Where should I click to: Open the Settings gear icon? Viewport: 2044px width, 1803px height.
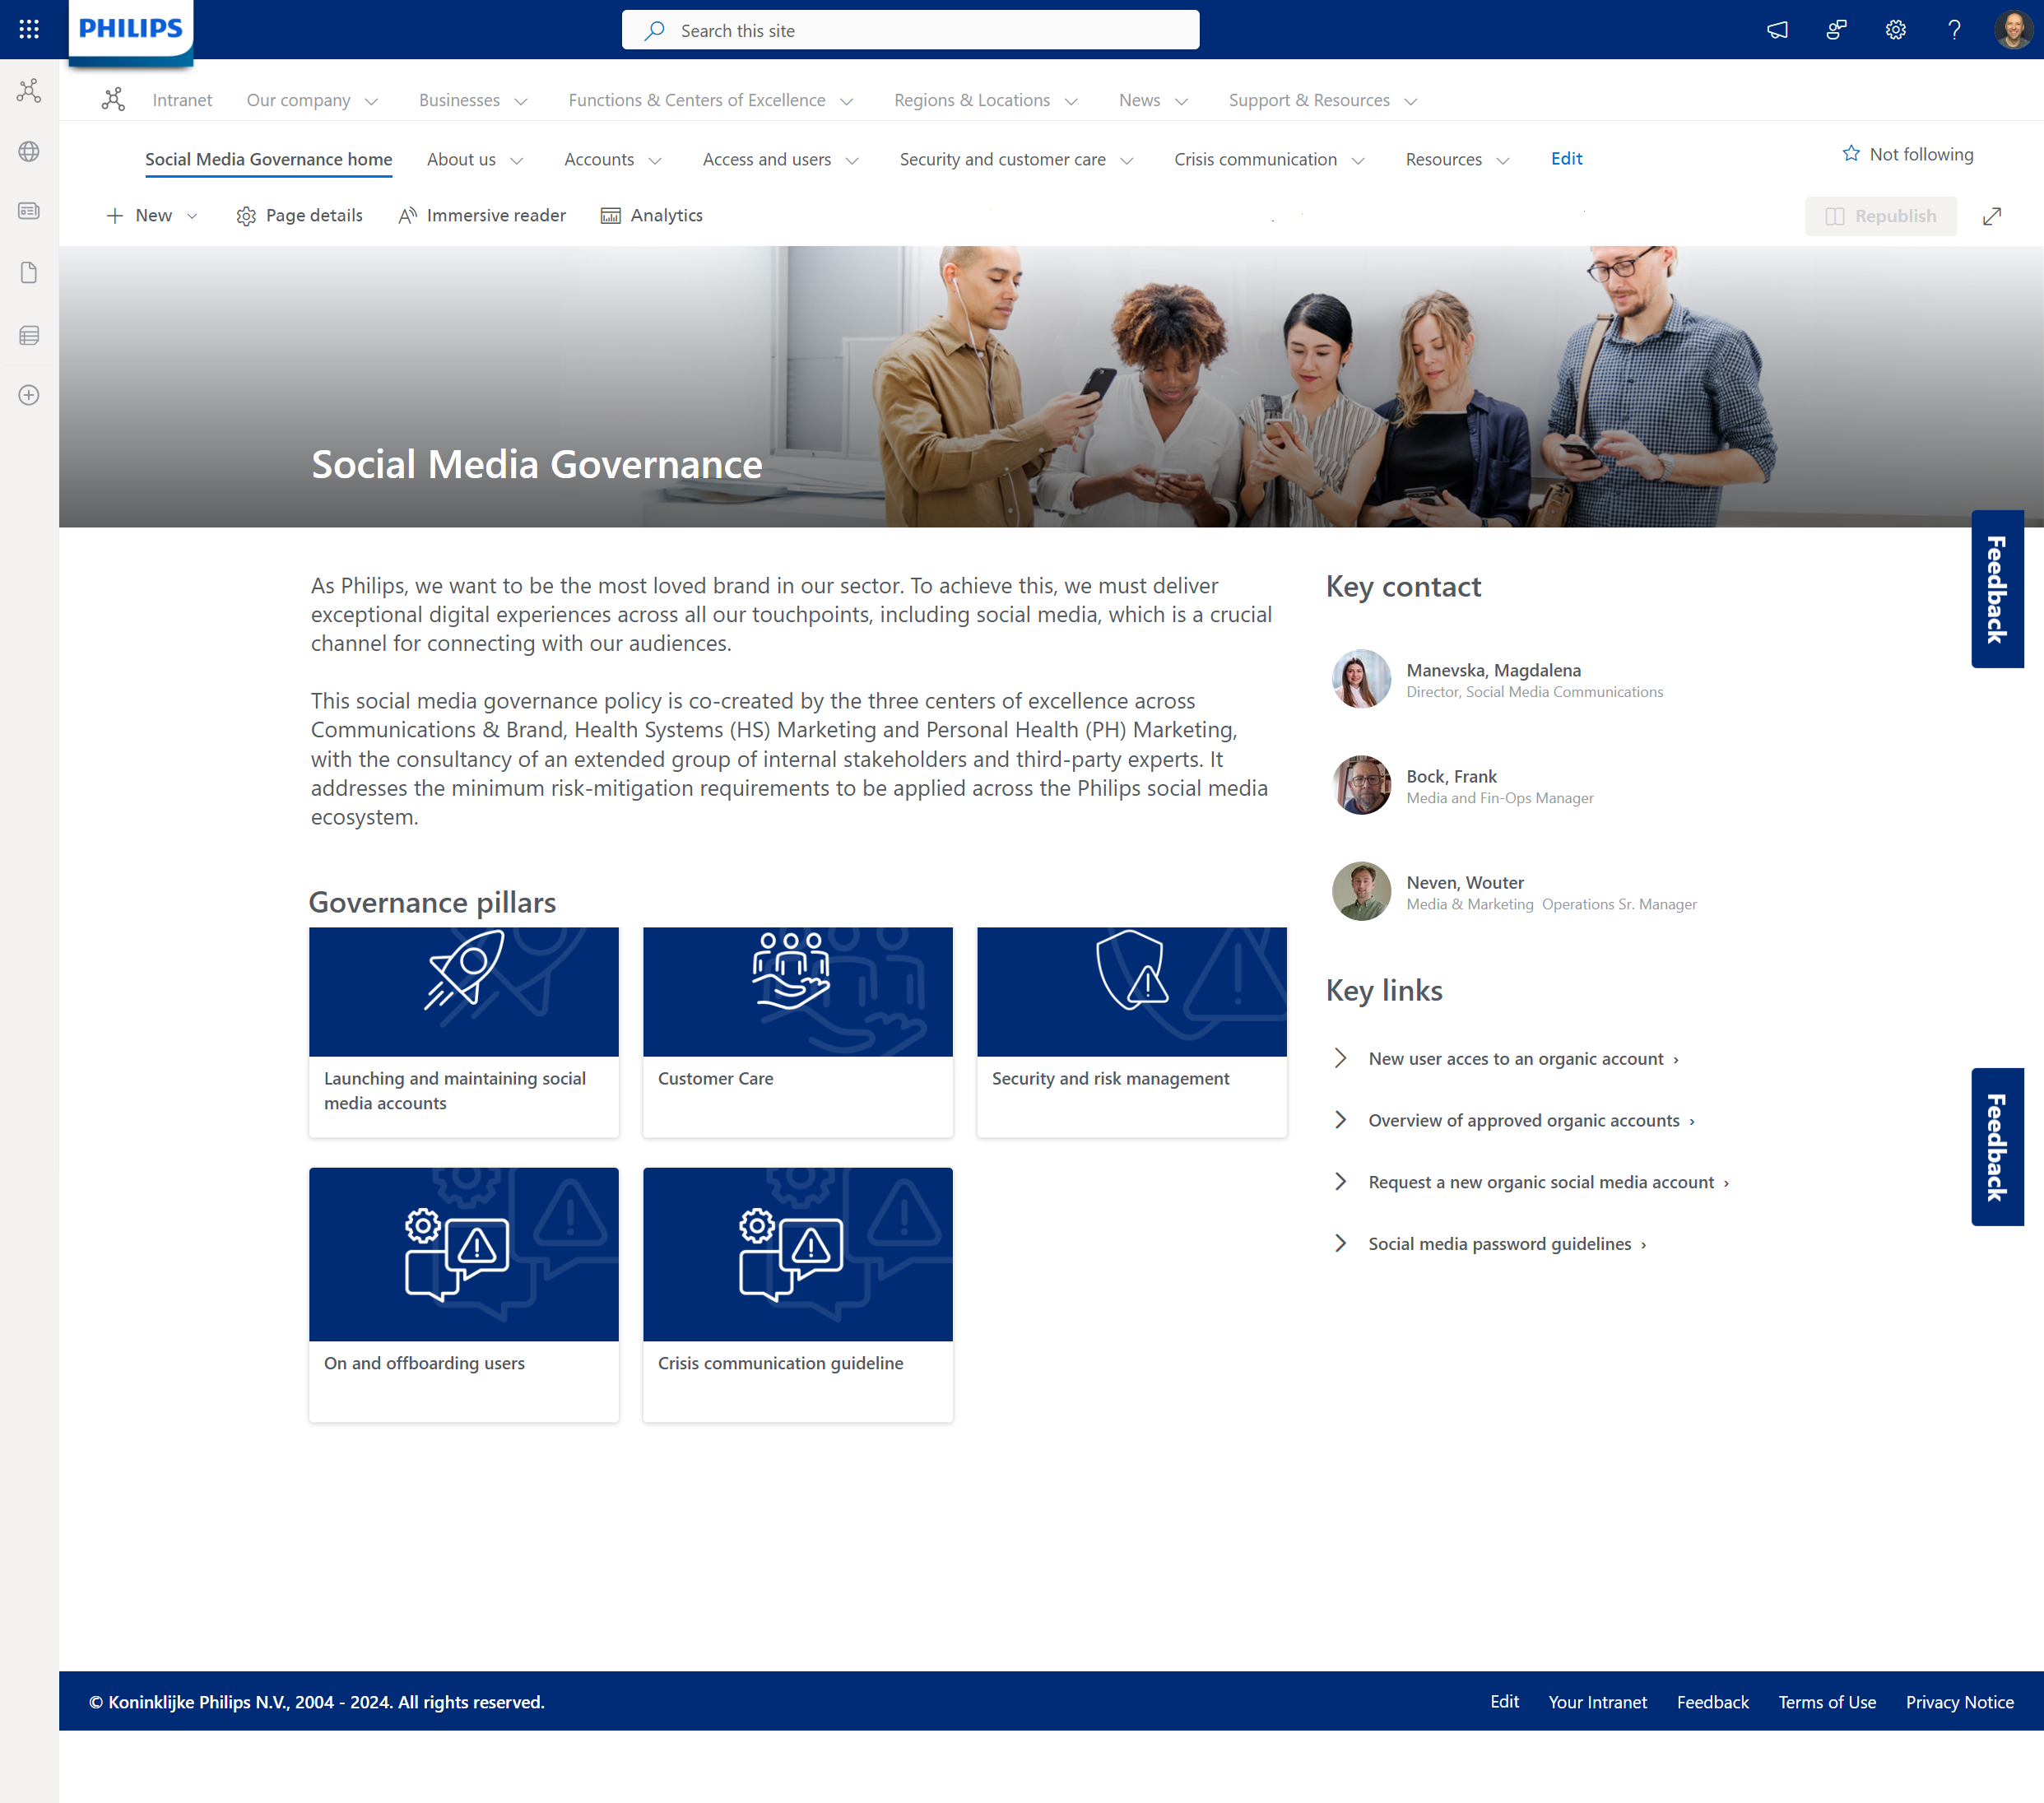(1895, 30)
